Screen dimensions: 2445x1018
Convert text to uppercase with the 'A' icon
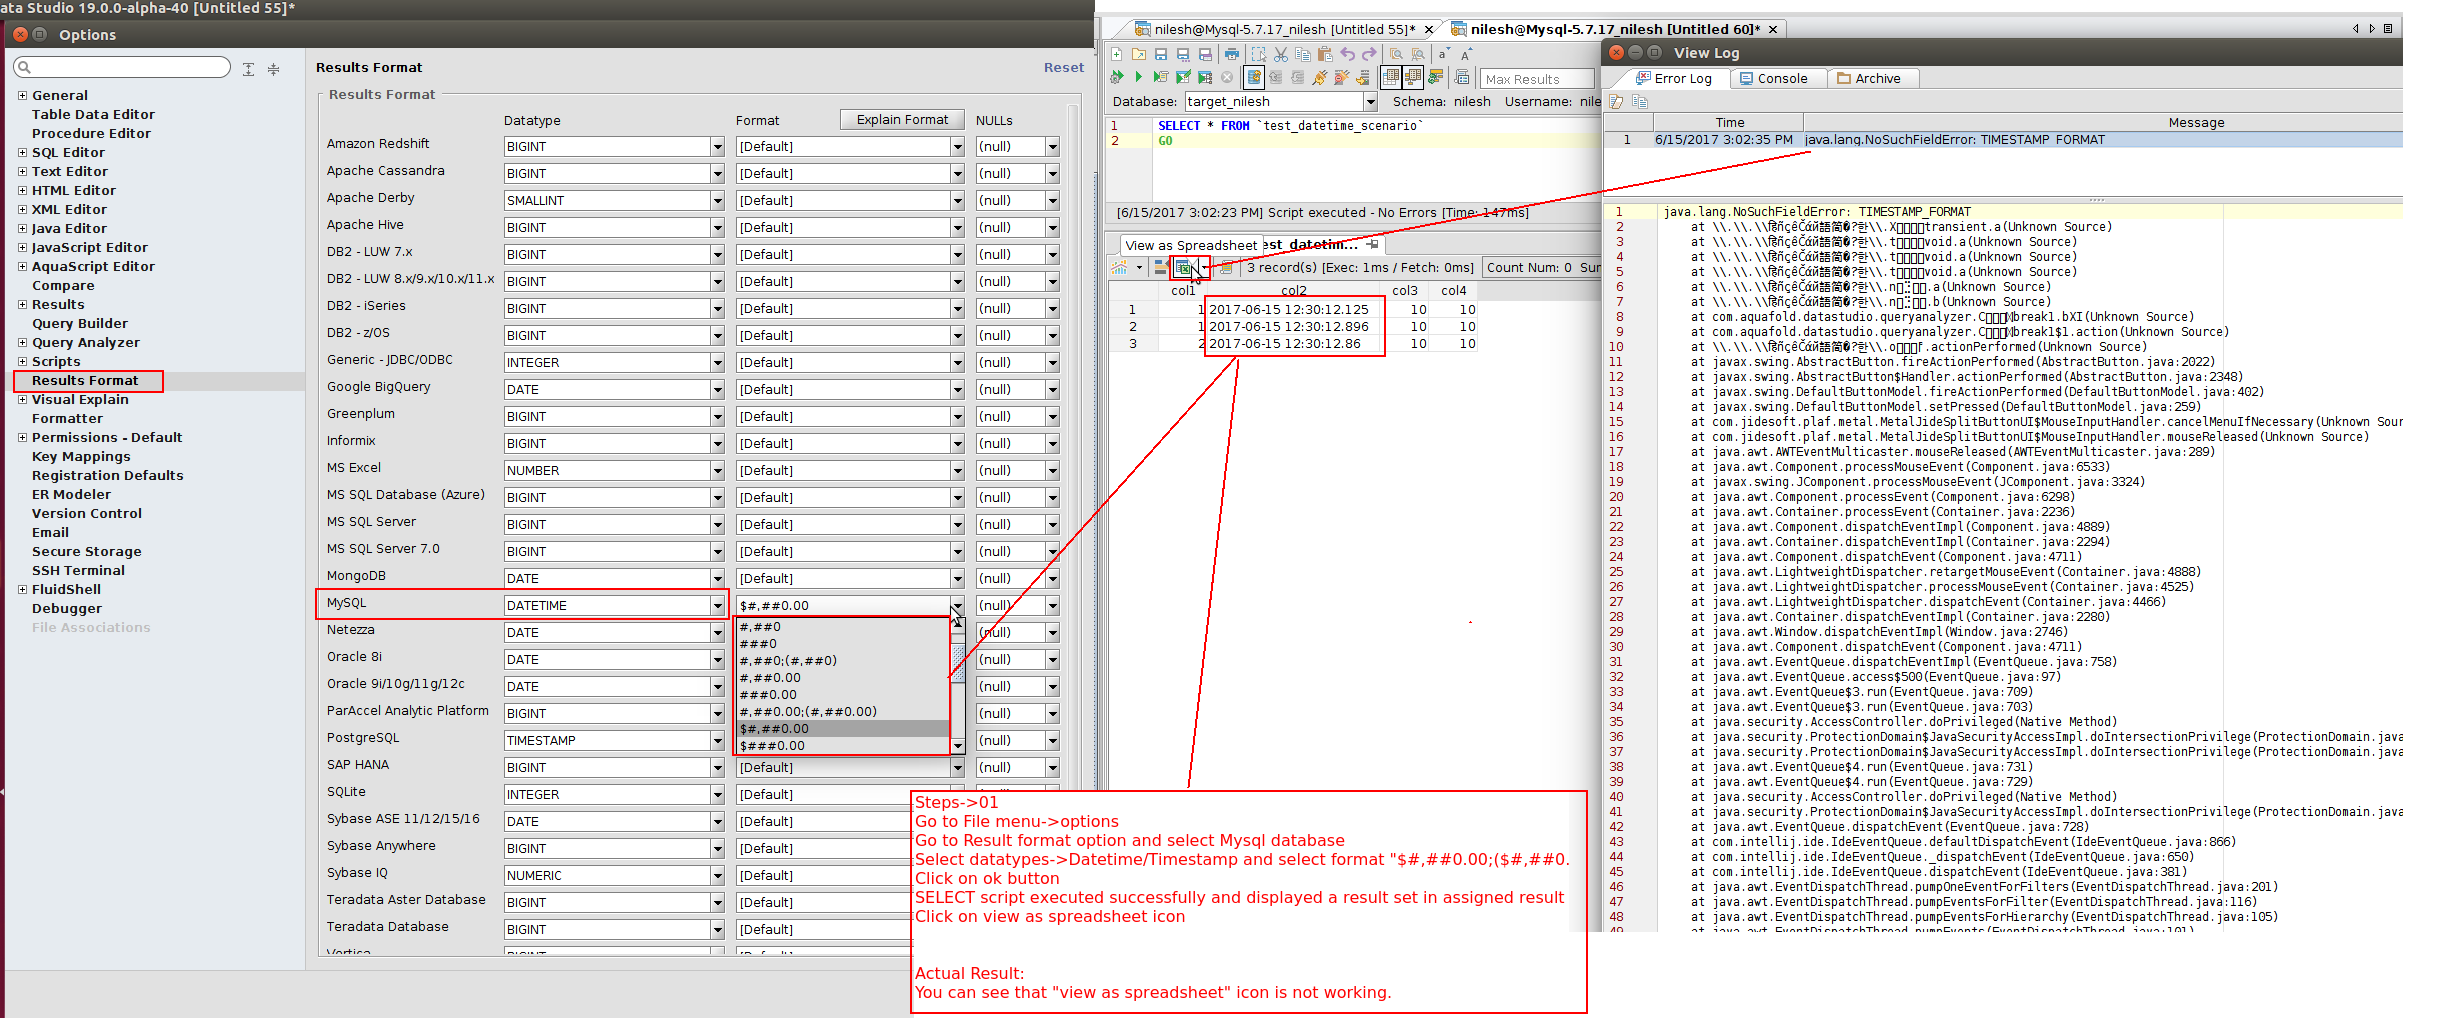[x=1466, y=54]
